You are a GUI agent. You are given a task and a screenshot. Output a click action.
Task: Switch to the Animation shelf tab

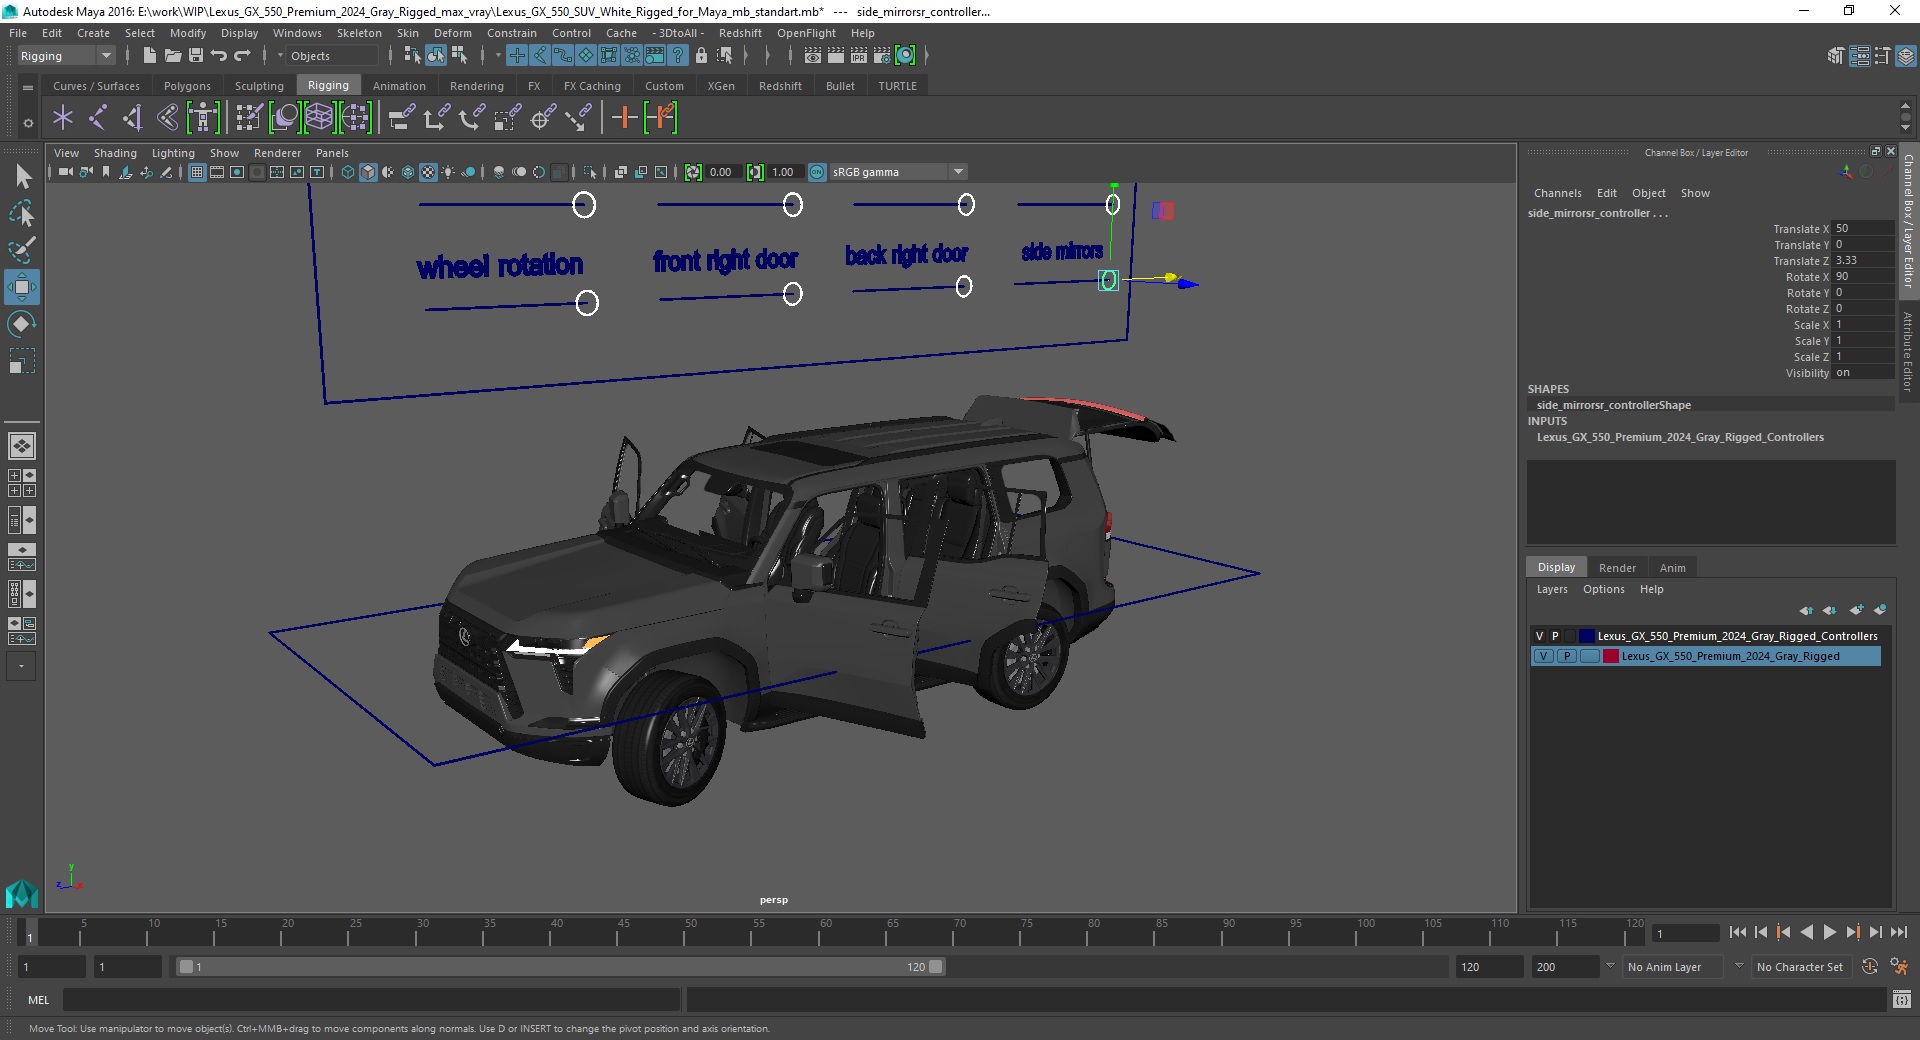[x=399, y=86]
